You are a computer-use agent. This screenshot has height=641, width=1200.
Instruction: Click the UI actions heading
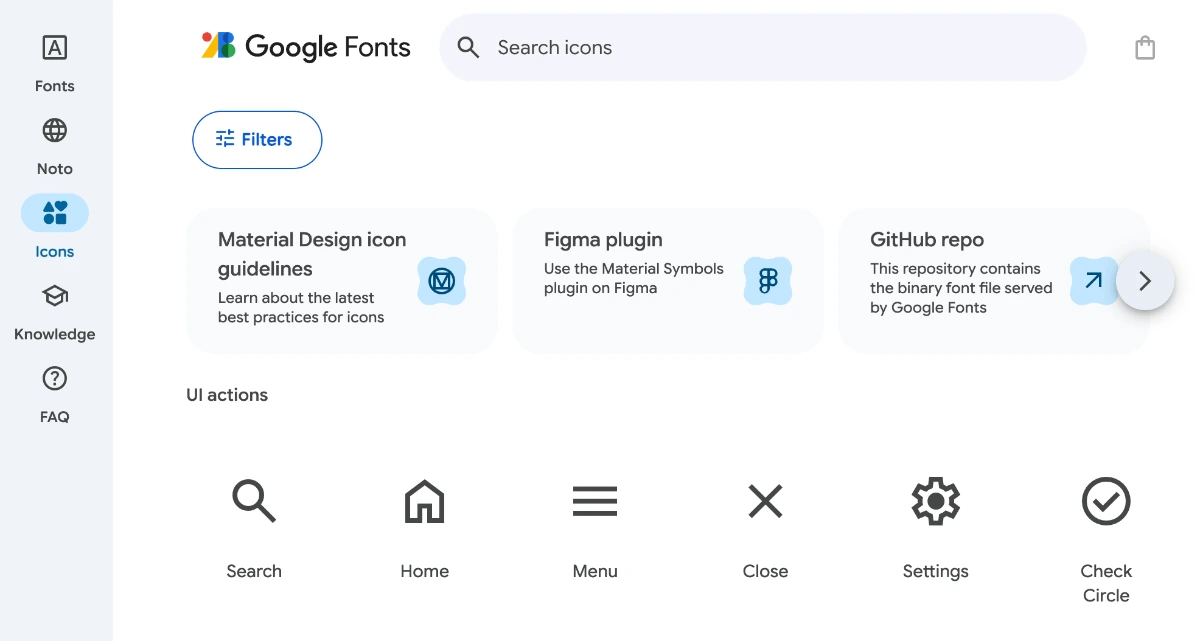tap(227, 395)
